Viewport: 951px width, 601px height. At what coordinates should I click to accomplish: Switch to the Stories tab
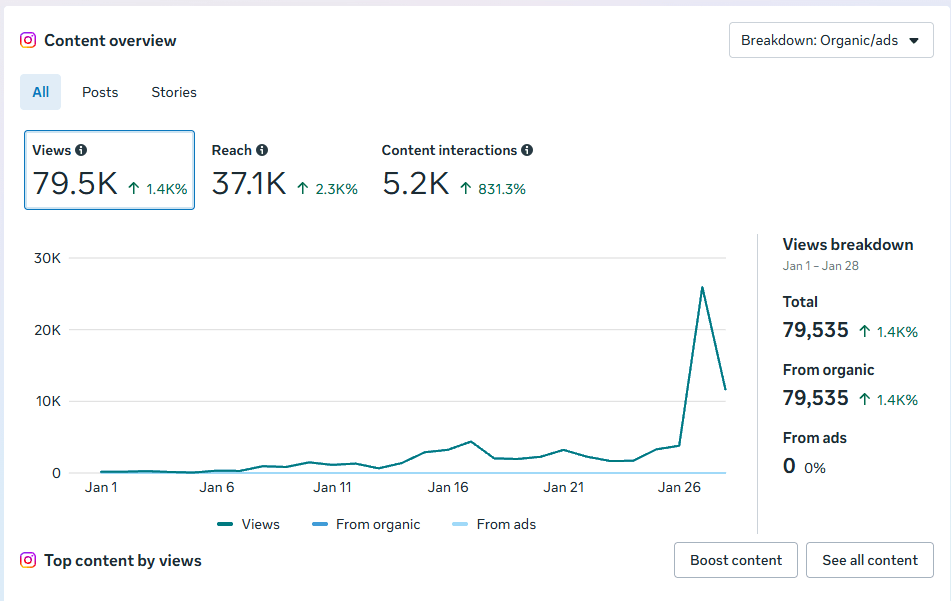click(x=174, y=92)
